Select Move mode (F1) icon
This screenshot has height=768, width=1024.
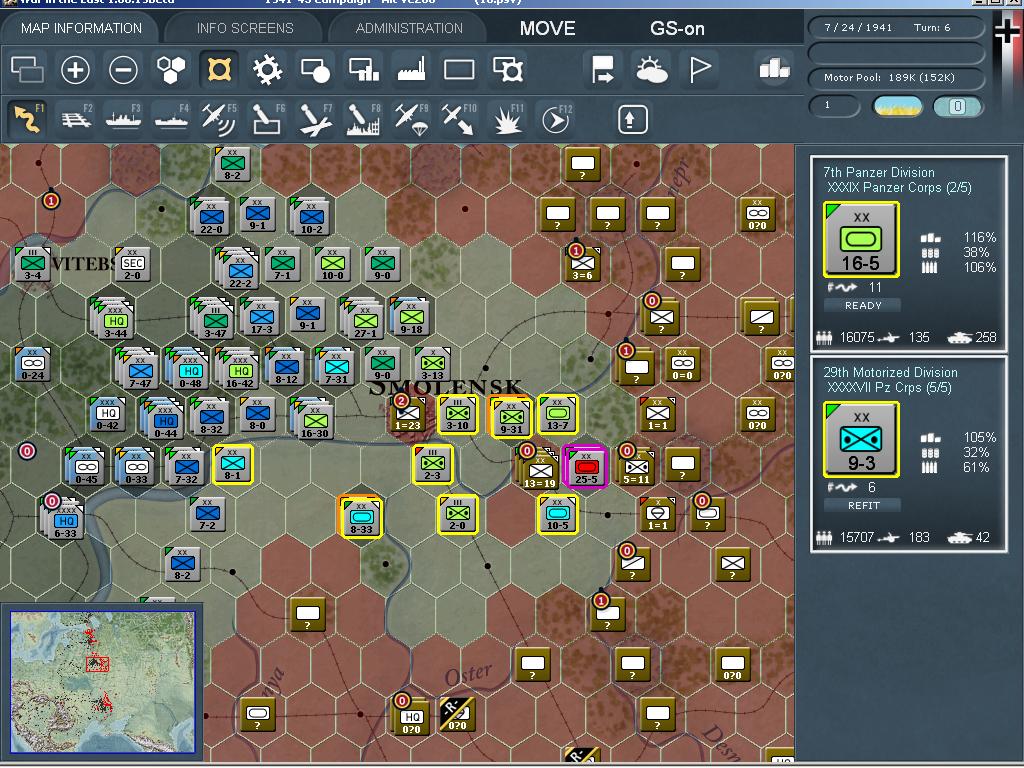point(28,119)
